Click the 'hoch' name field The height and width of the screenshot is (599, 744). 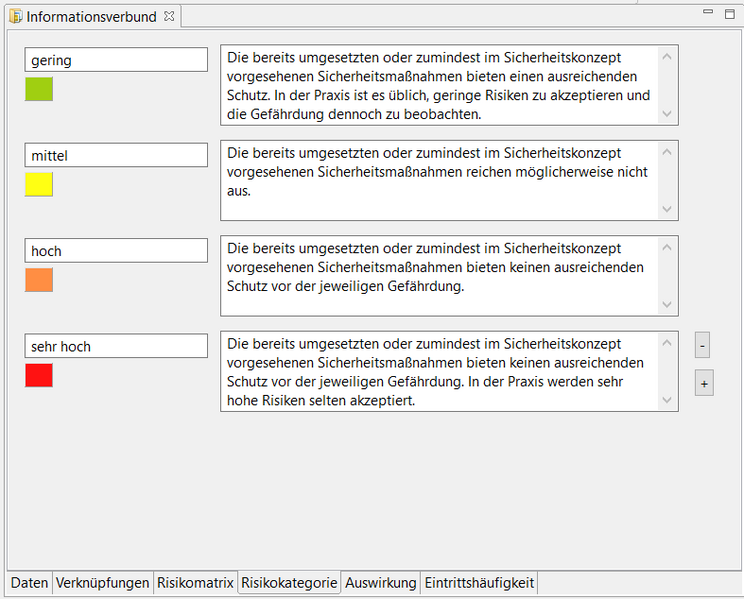[x=116, y=251]
